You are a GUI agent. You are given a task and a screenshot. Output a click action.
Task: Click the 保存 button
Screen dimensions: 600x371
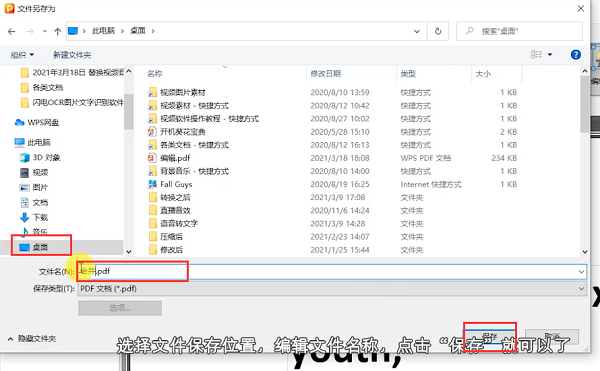click(490, 337)
